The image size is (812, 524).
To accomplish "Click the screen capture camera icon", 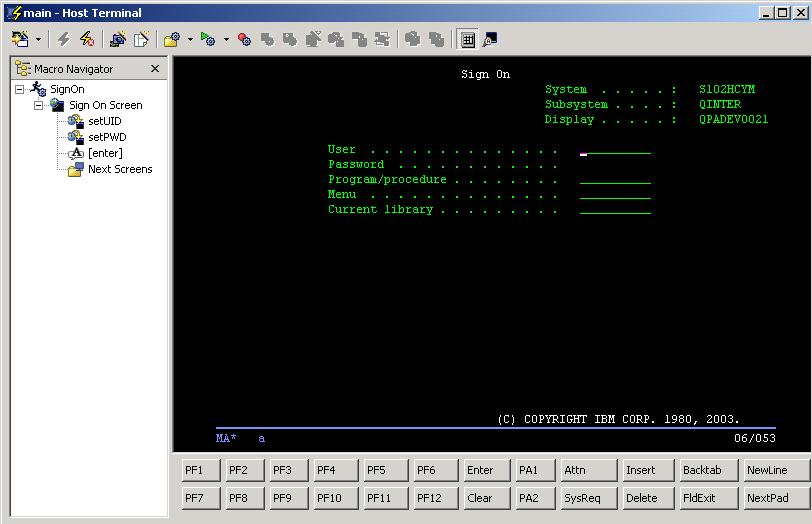I will click(118, 39).
